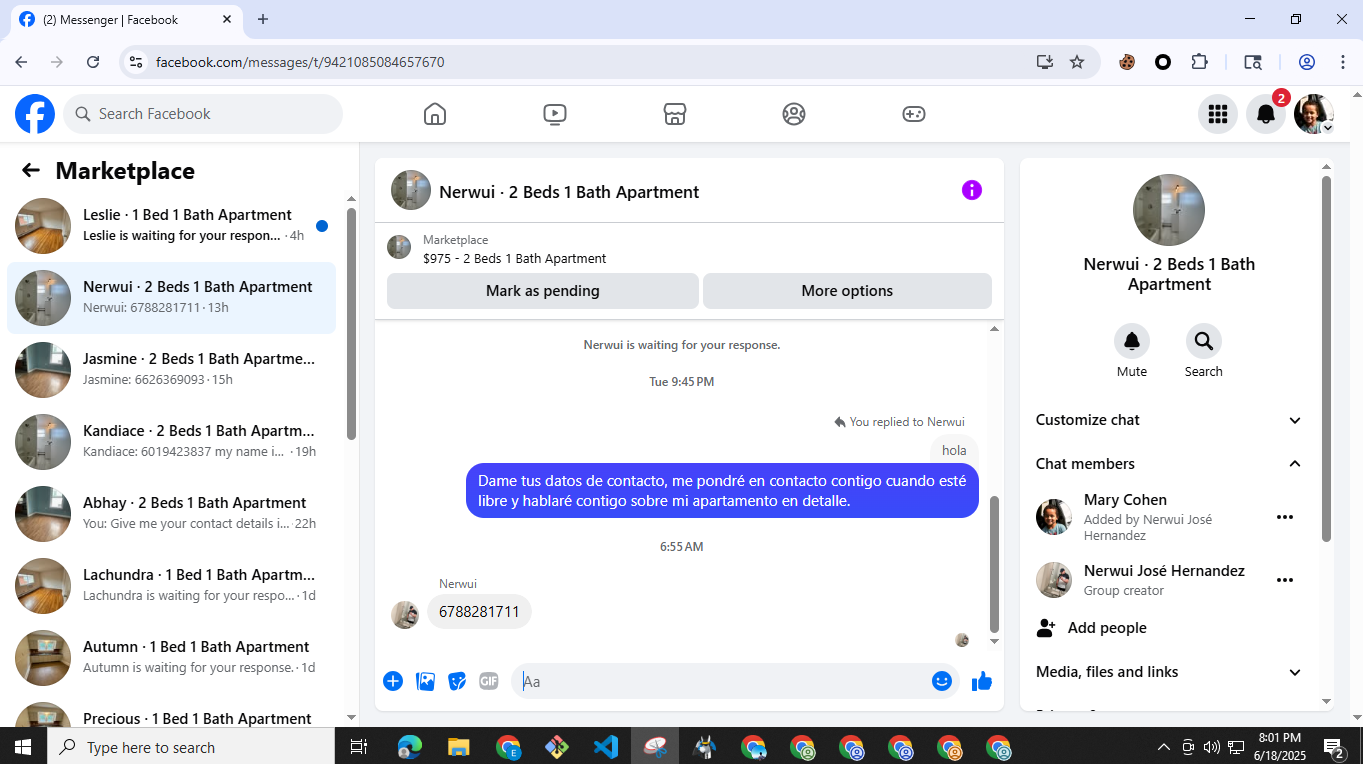The height and width of the screenshot is (764, 1363).
Task: Open the Abhay 2 Beds conversation
Action: pyautogui.click(x=171, y=514)
